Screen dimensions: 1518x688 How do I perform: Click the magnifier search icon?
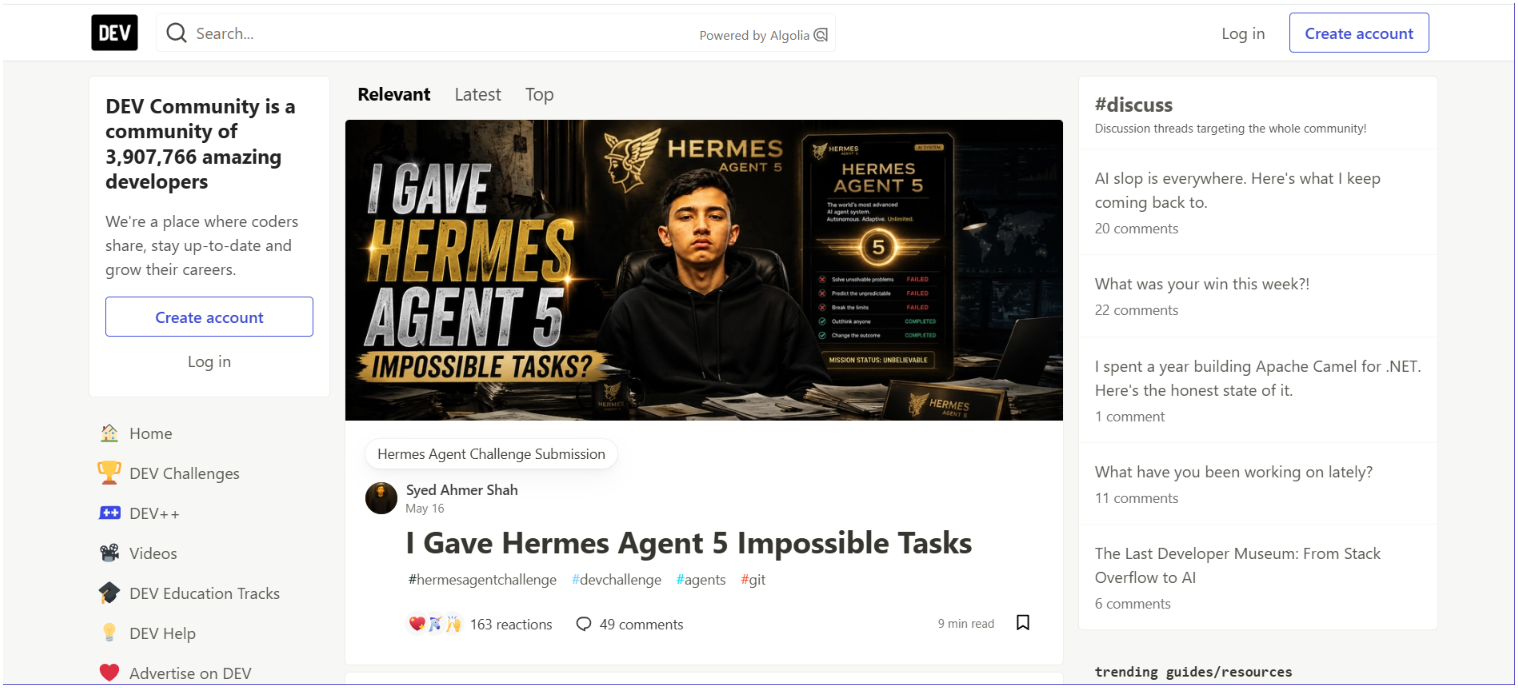pos(177,33)
